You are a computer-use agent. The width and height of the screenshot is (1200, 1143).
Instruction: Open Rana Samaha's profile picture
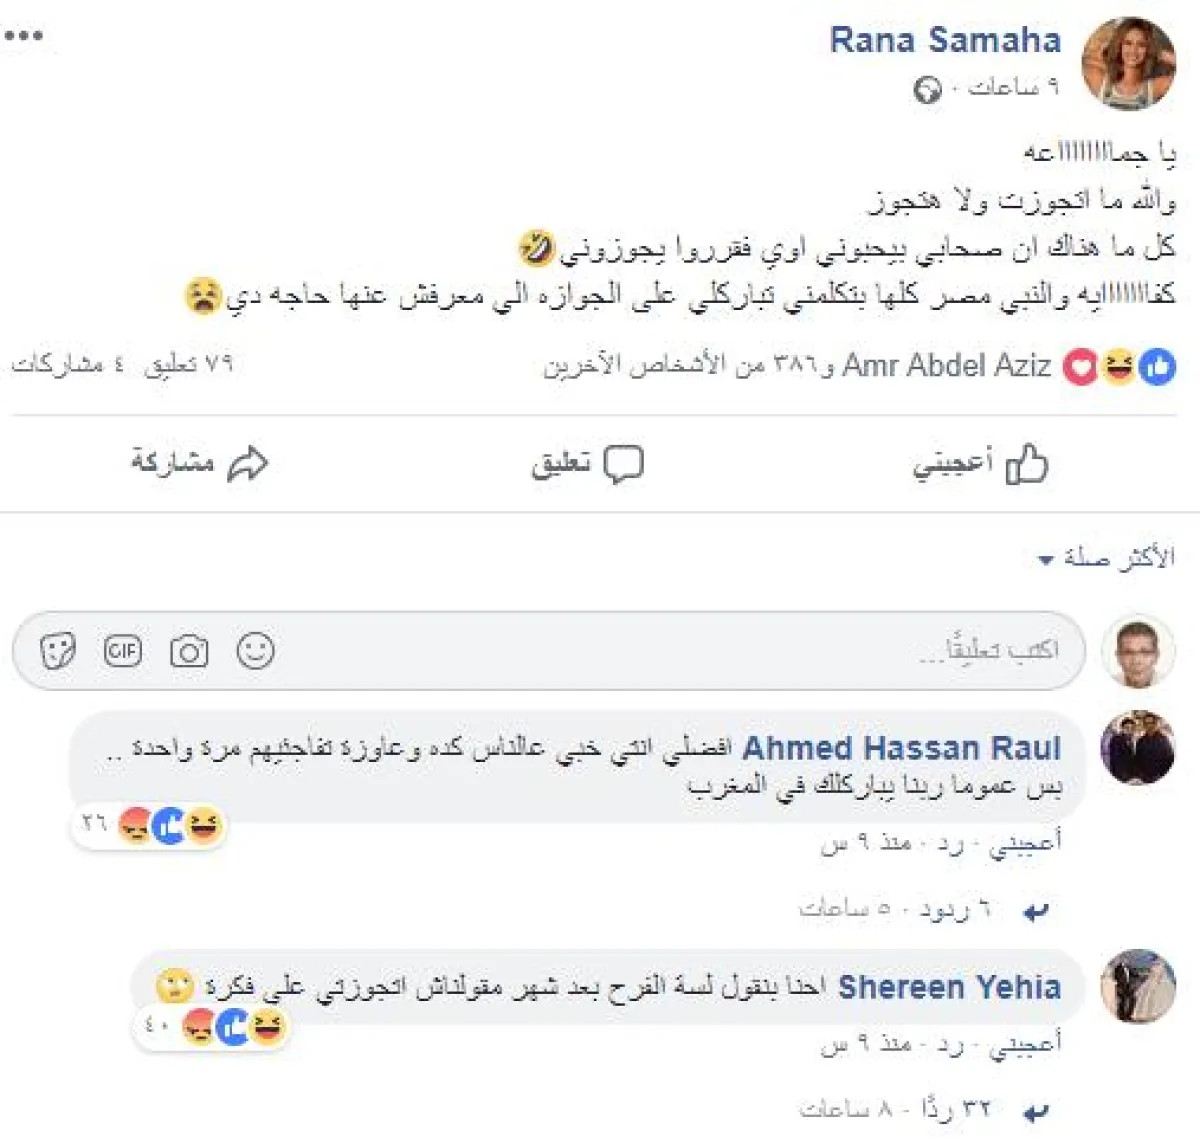1129,63
